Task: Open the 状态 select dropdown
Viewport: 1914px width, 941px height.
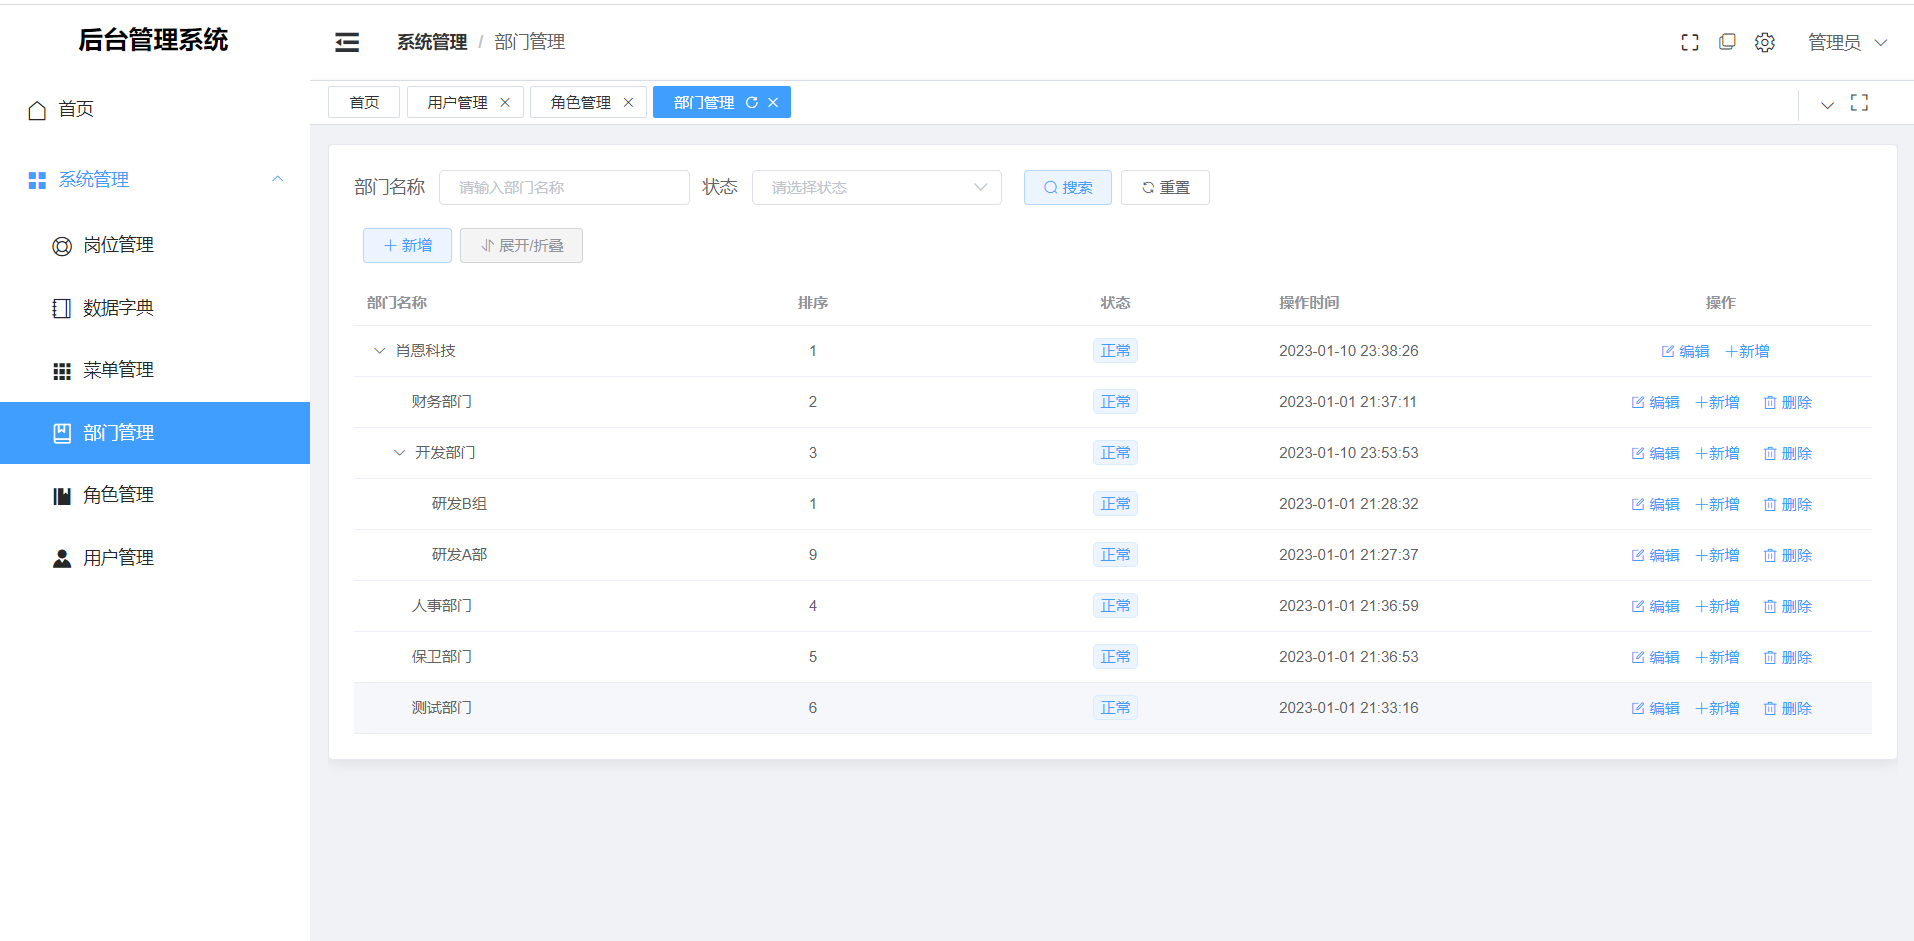Action: [877, 187]
